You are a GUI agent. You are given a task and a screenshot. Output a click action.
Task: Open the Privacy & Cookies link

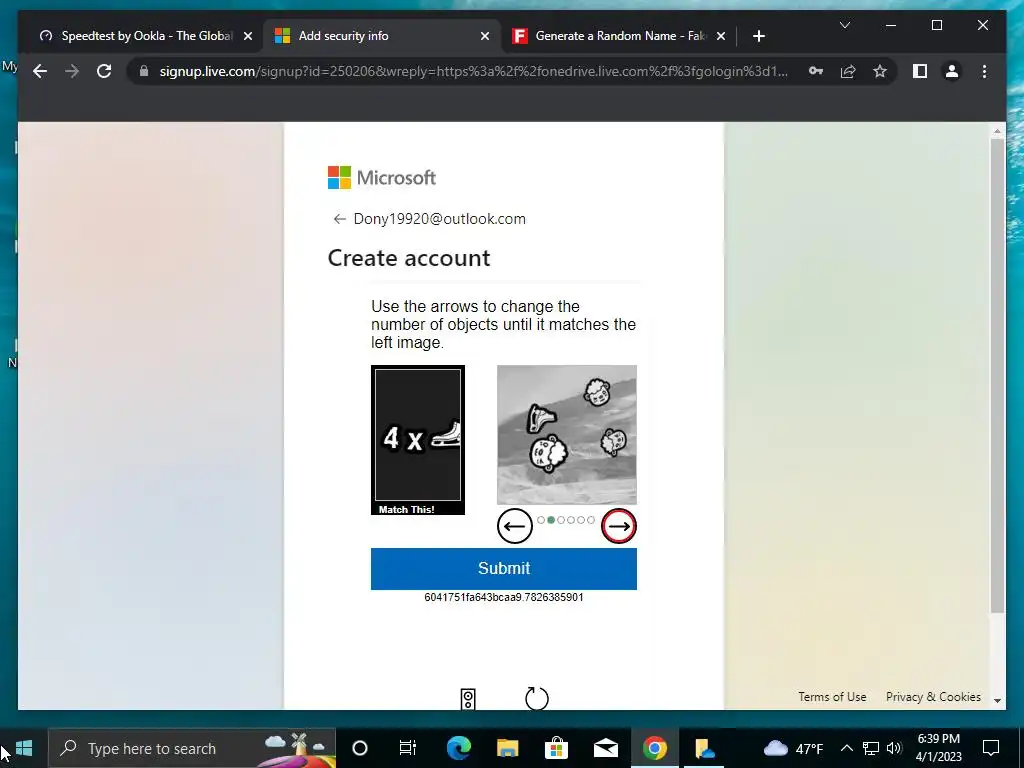[933, 697]
